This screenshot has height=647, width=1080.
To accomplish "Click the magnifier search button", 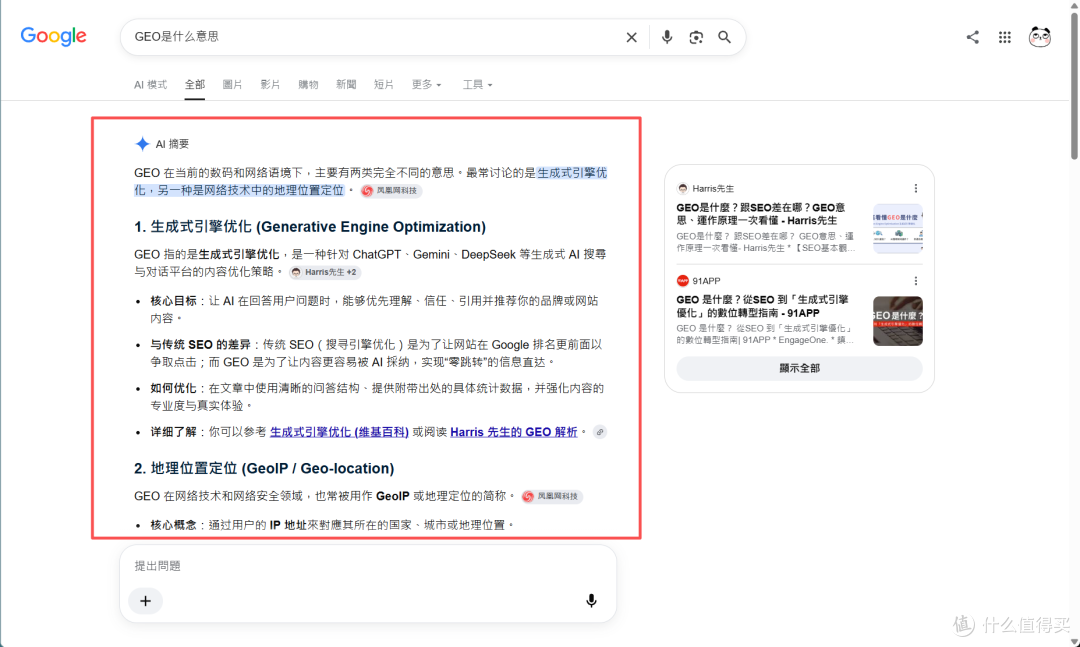I will point(725,37).
